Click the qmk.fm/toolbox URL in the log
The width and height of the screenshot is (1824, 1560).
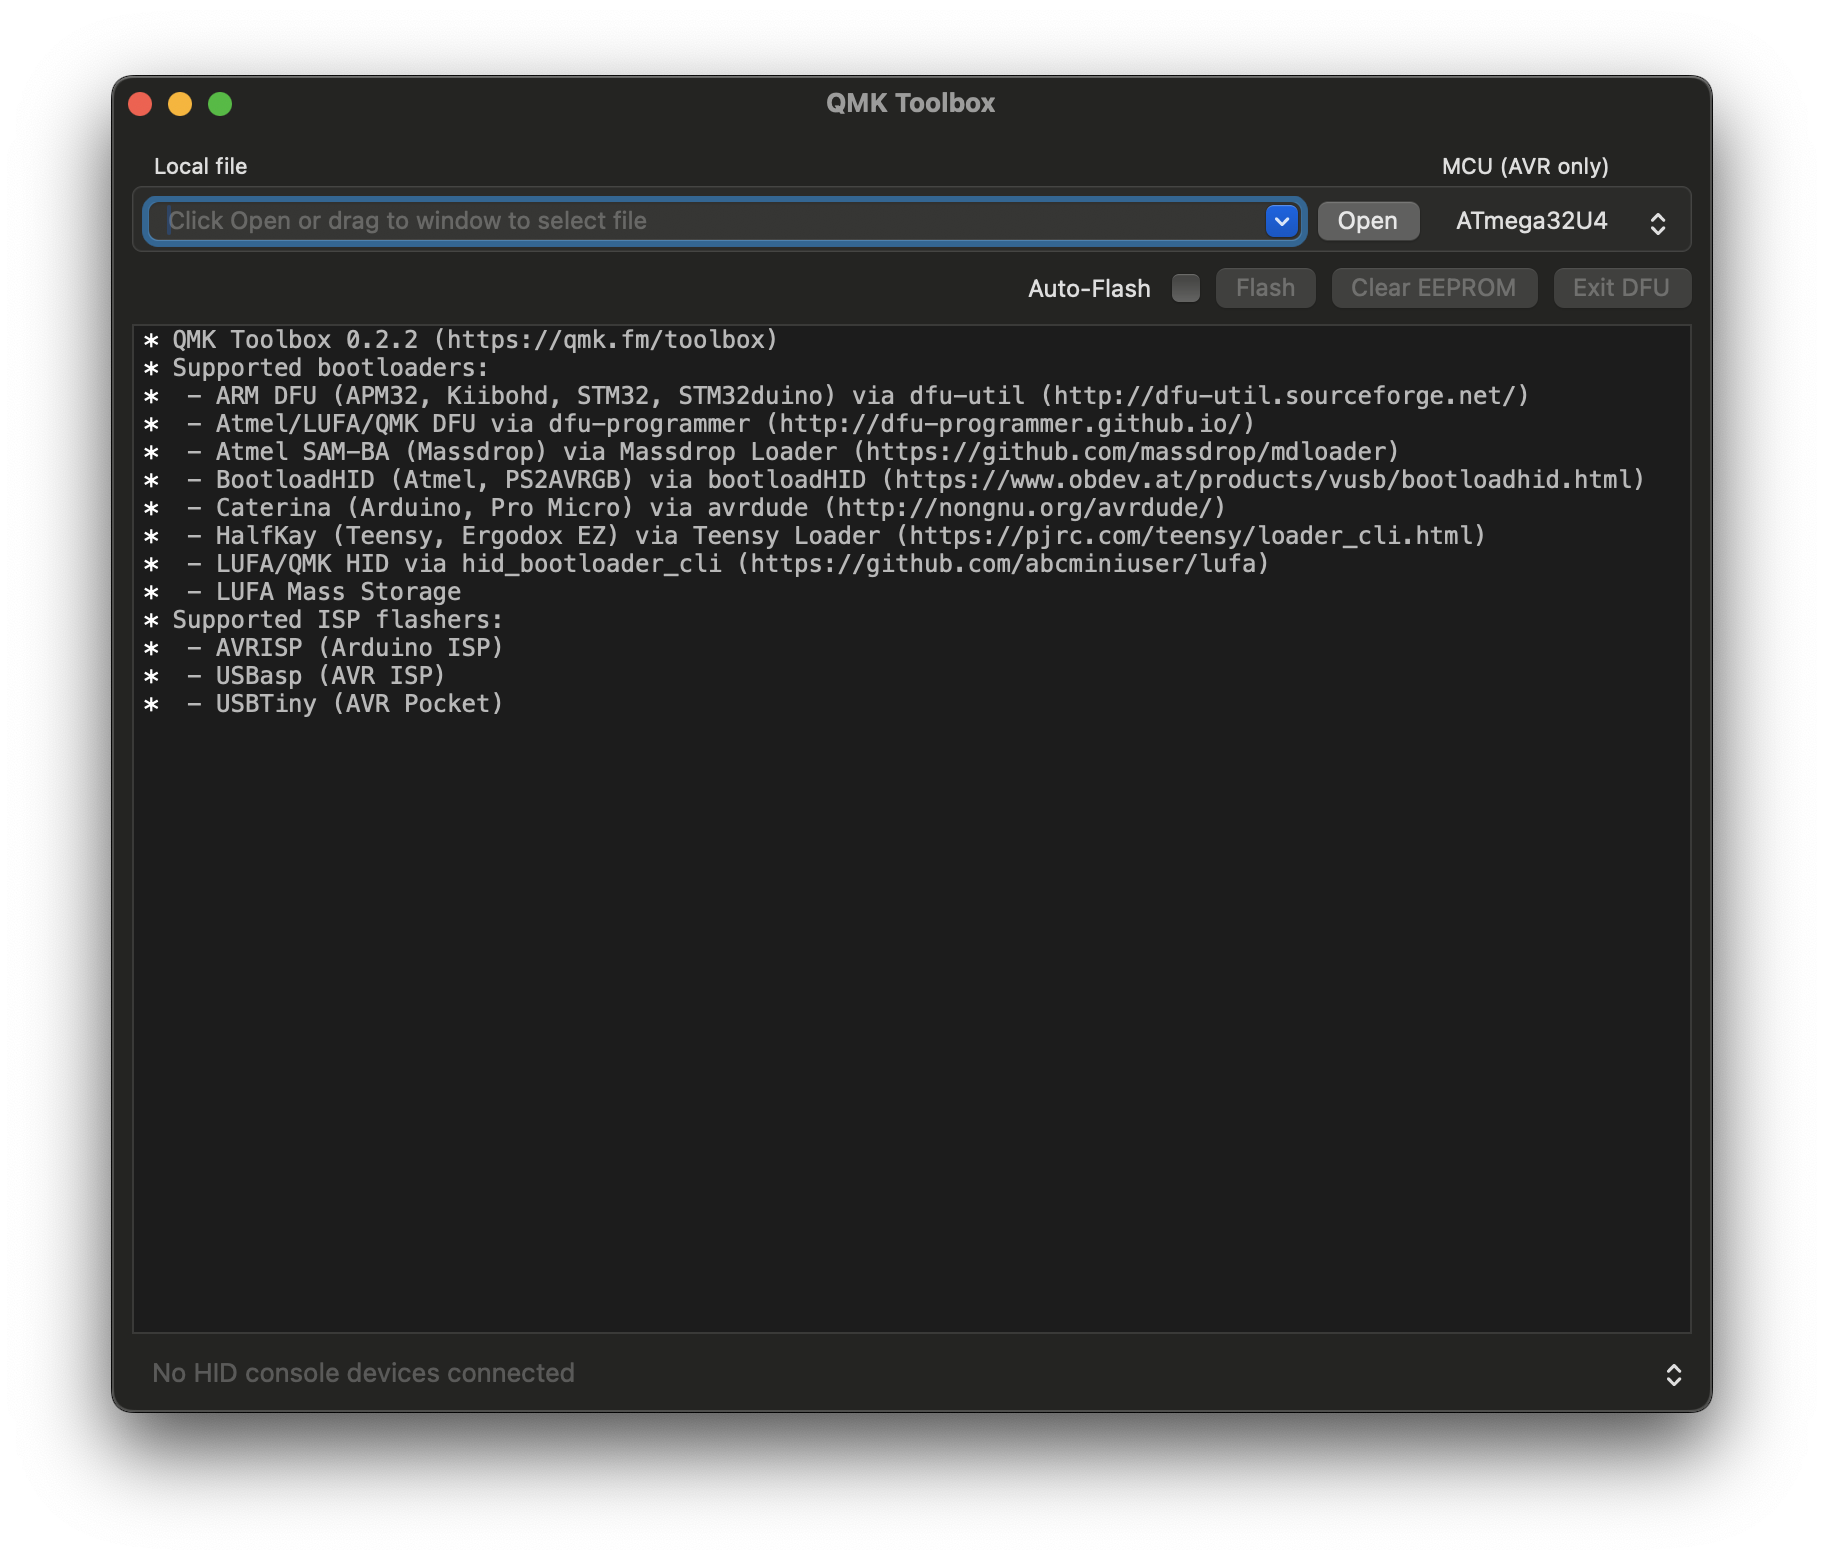(606, 340)
